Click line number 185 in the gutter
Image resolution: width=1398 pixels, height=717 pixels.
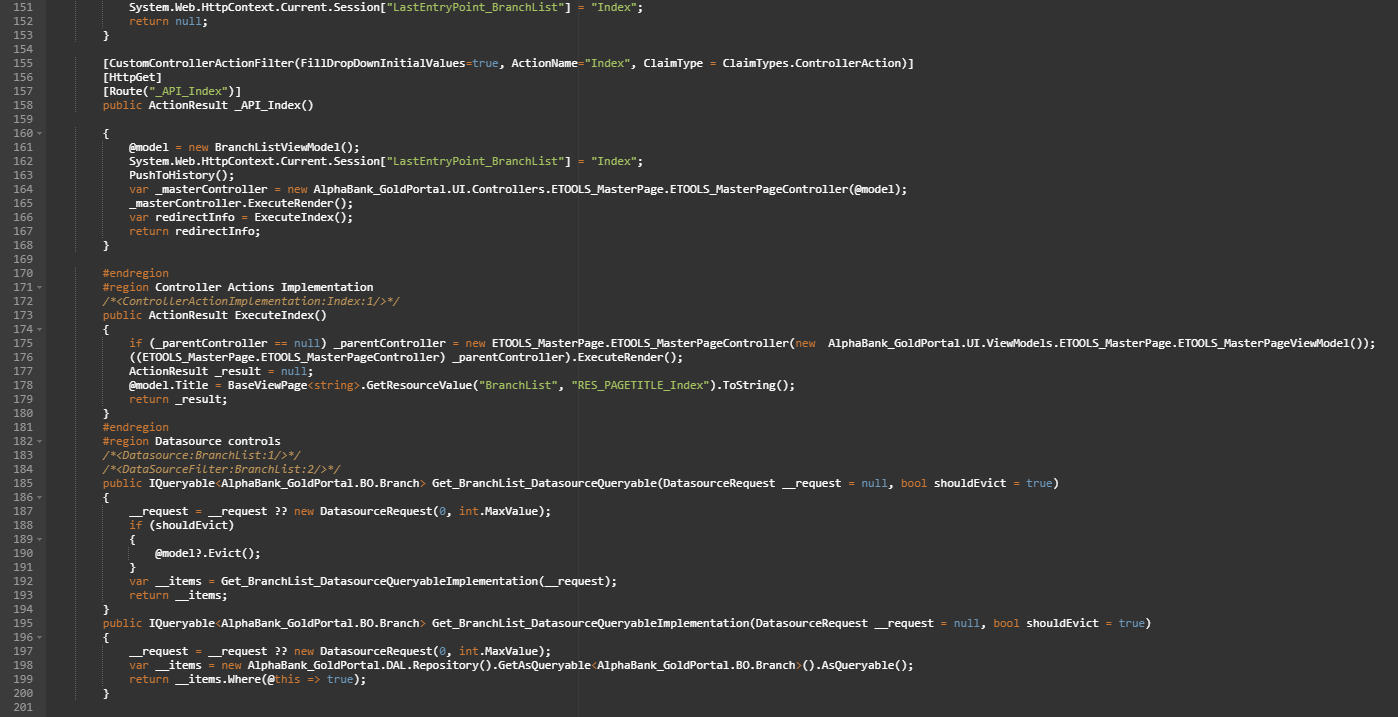point(19,483)
